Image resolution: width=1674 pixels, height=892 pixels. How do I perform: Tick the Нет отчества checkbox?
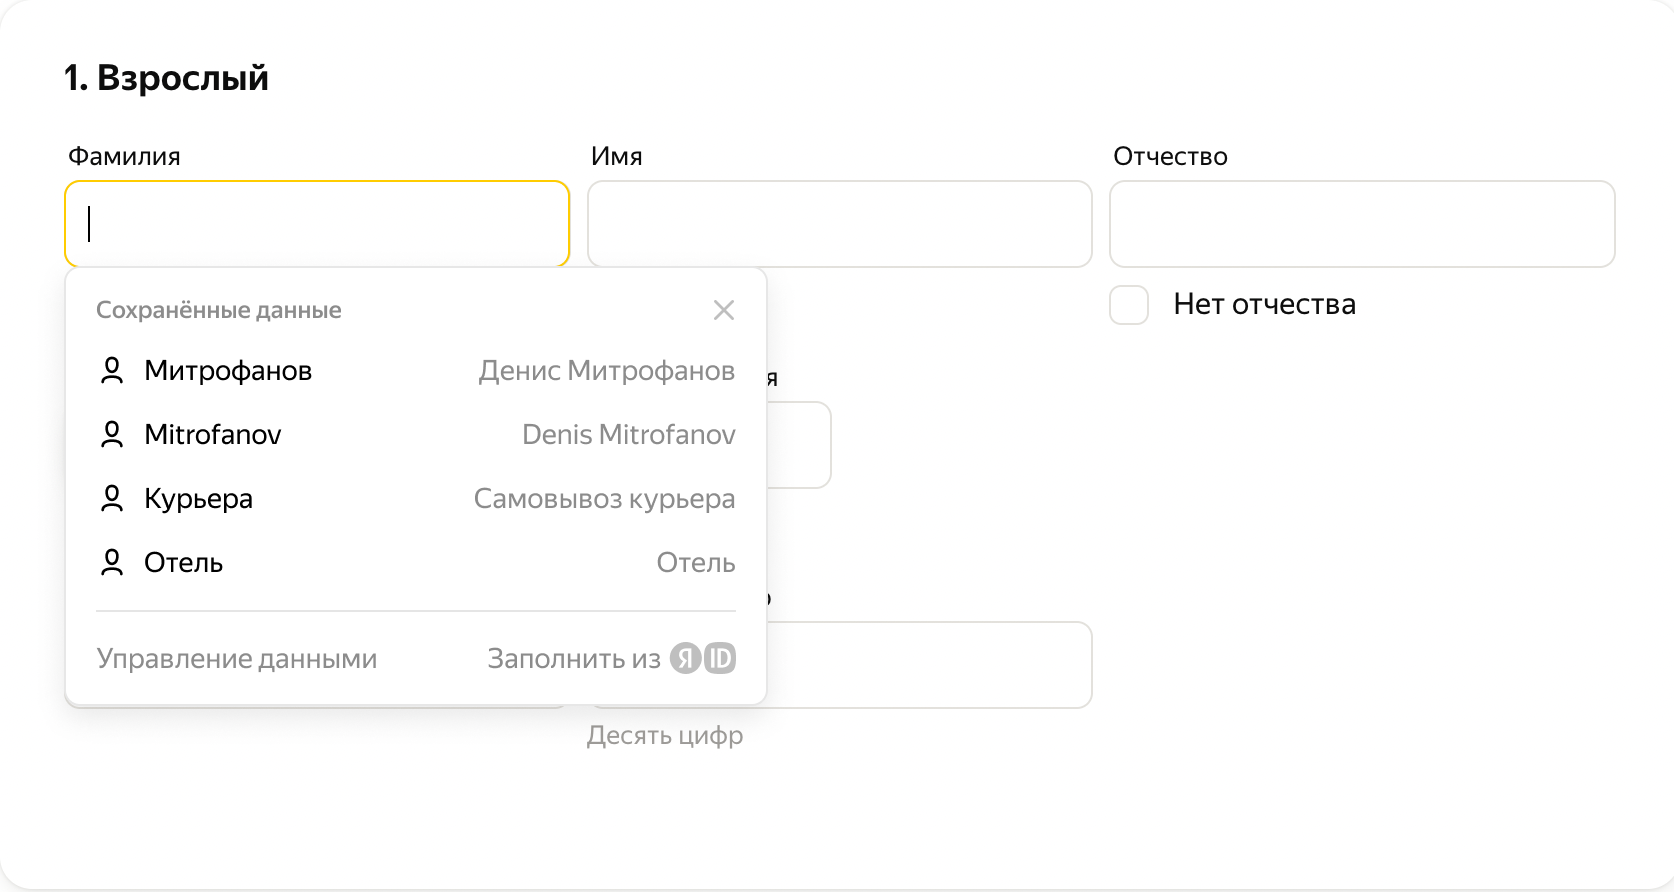click(x=1129, y=305)
